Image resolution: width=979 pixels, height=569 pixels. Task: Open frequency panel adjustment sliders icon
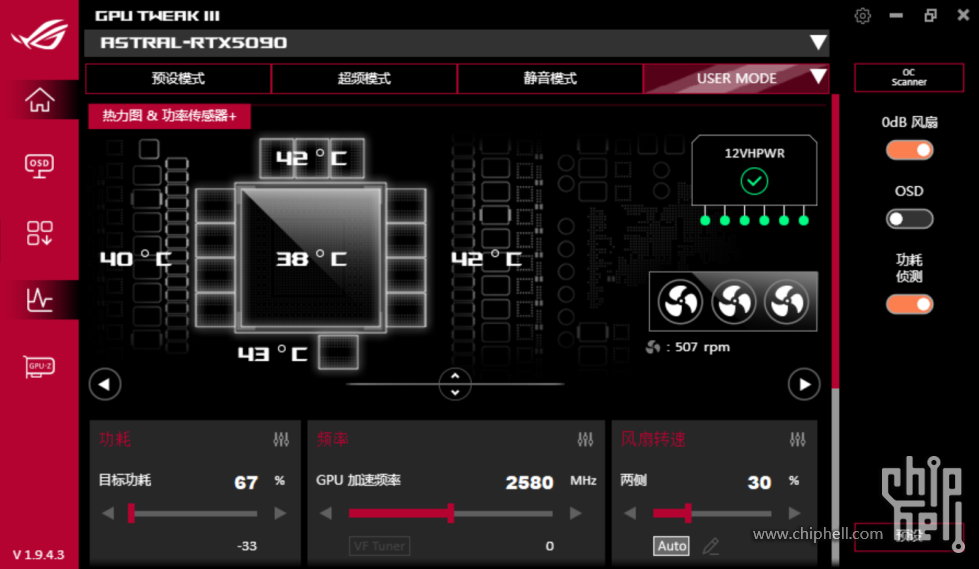(585, 440)
